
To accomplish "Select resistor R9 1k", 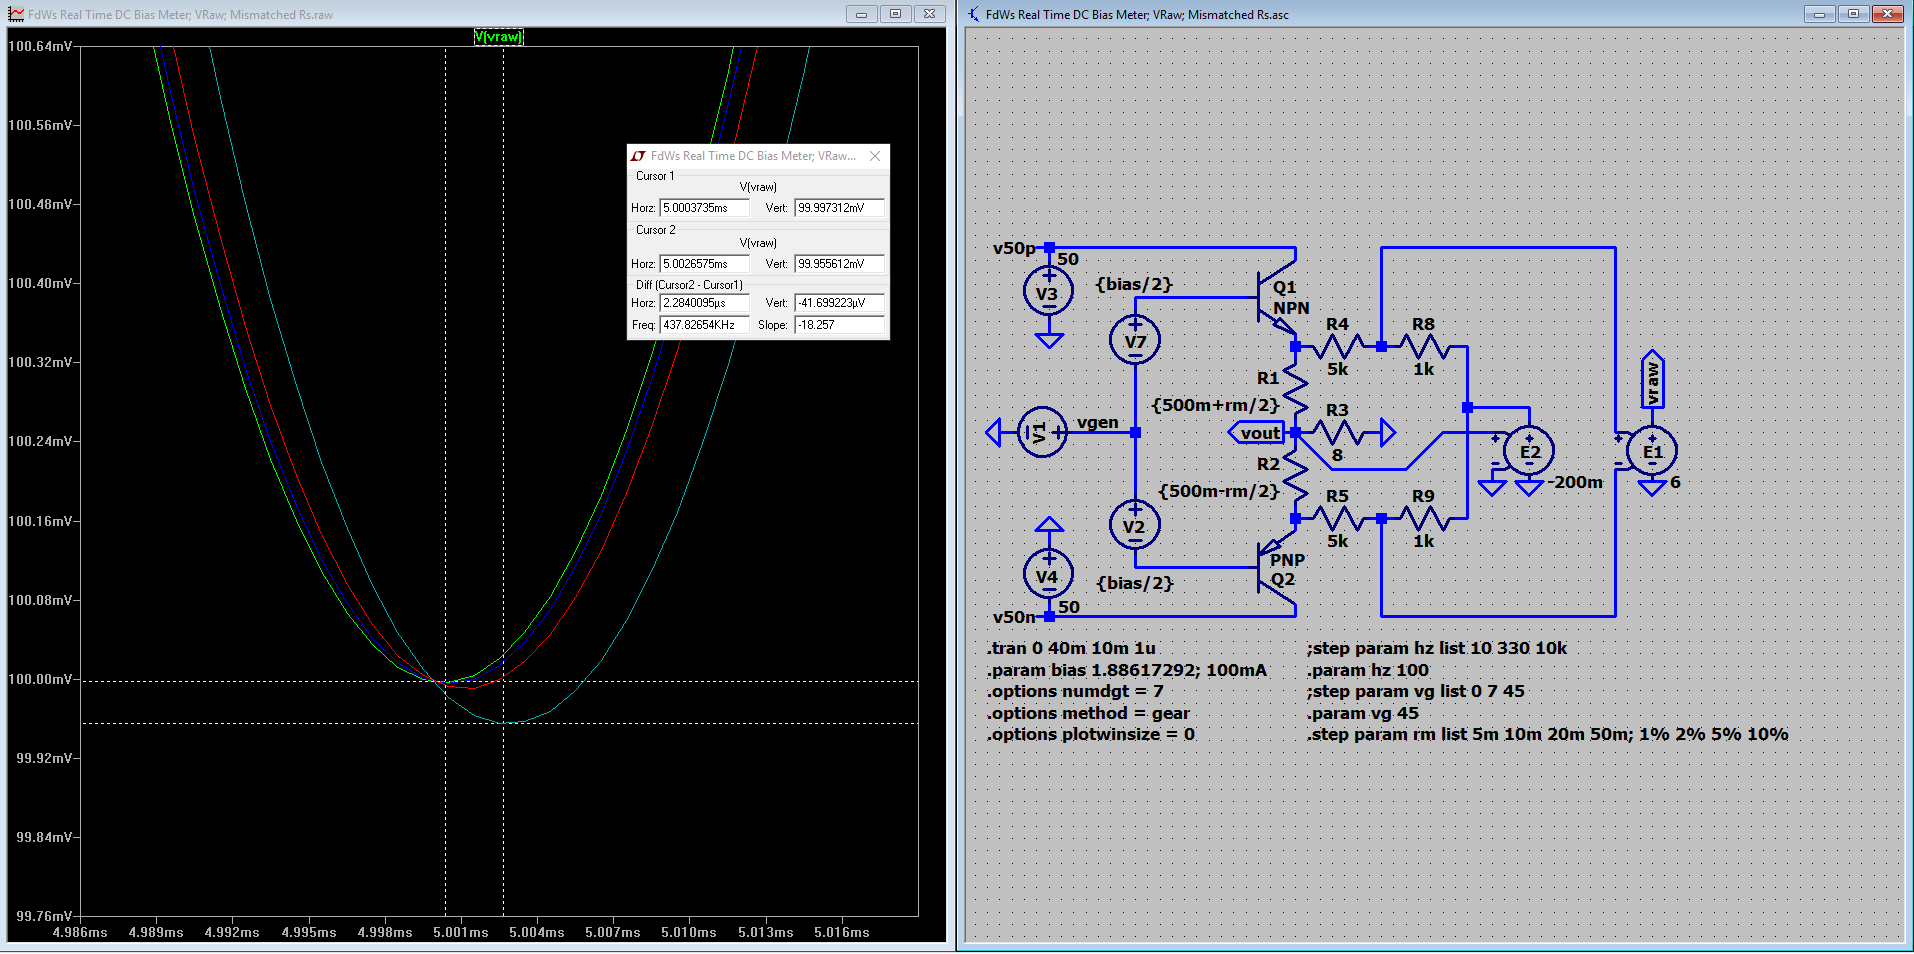I will coord(1424,519).
